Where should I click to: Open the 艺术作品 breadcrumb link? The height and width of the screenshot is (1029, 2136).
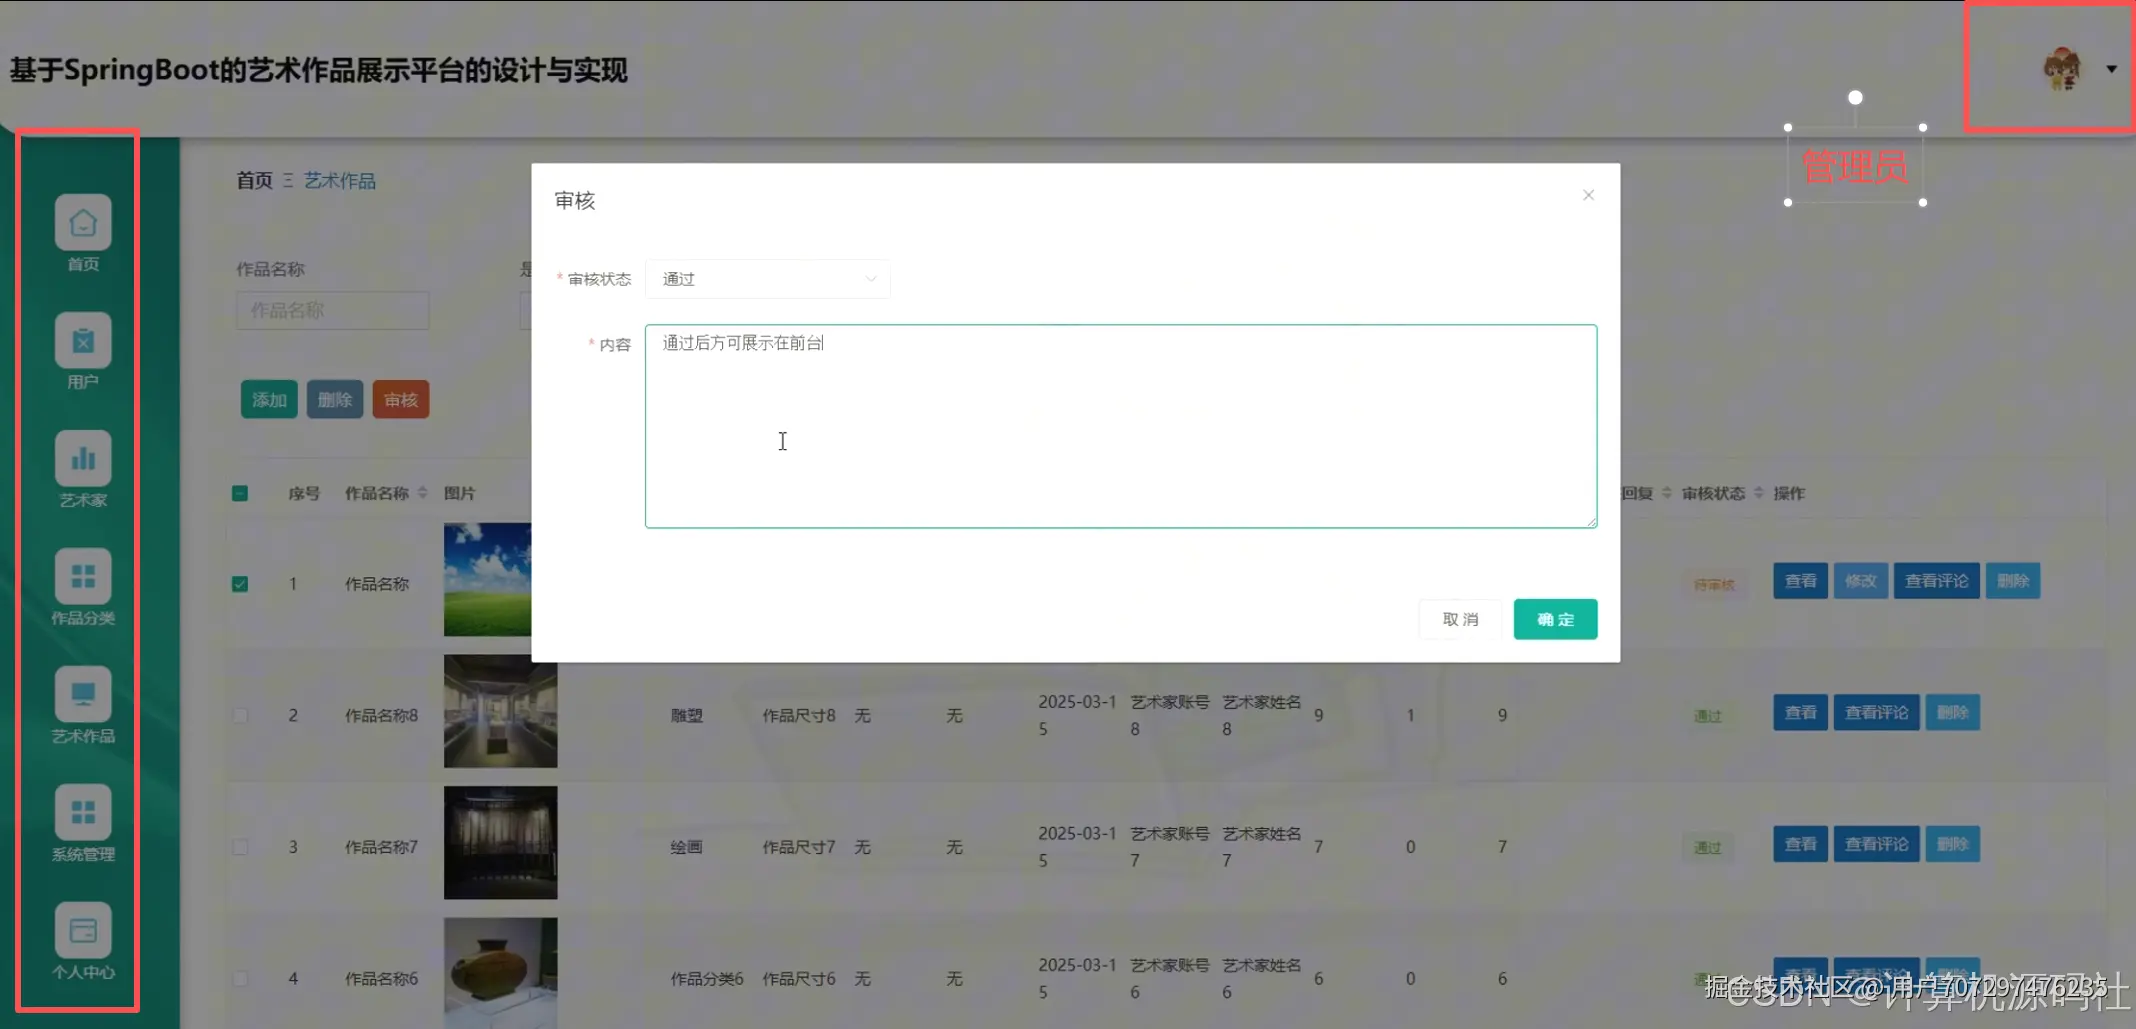[x=340, y=180]
